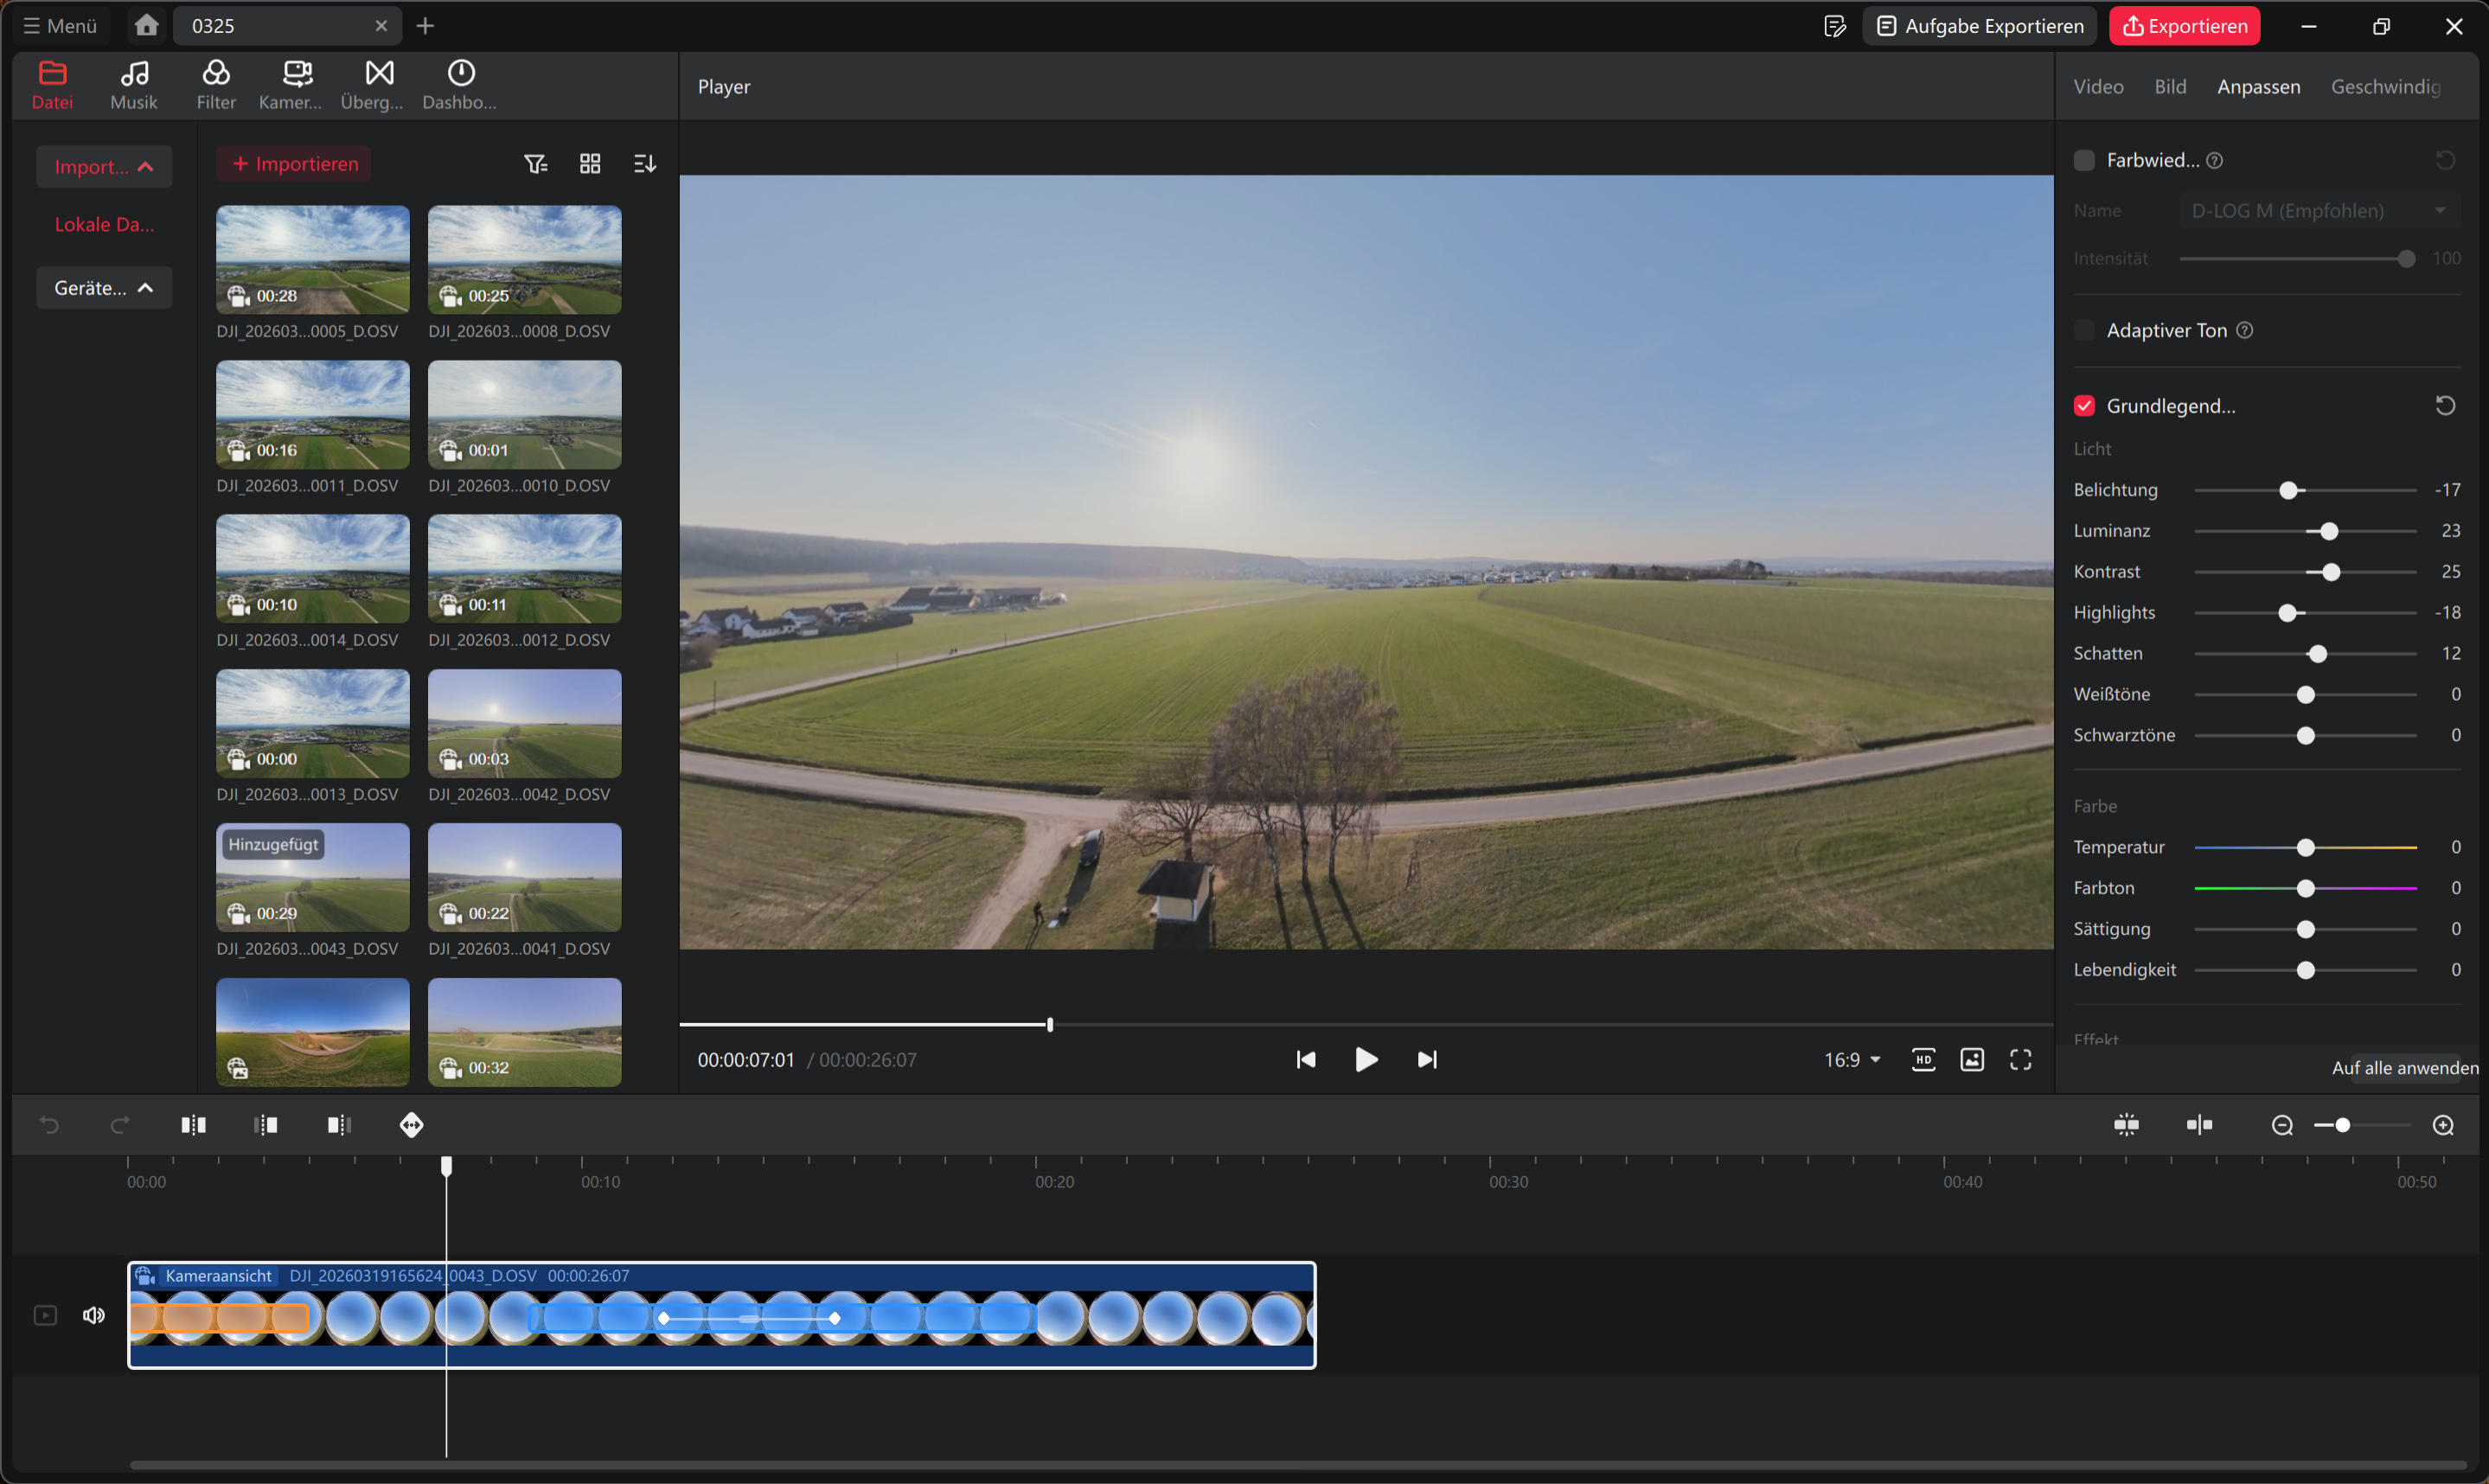Click the keyframe diamond icon in timeline toolbar

pos(411,1125)
